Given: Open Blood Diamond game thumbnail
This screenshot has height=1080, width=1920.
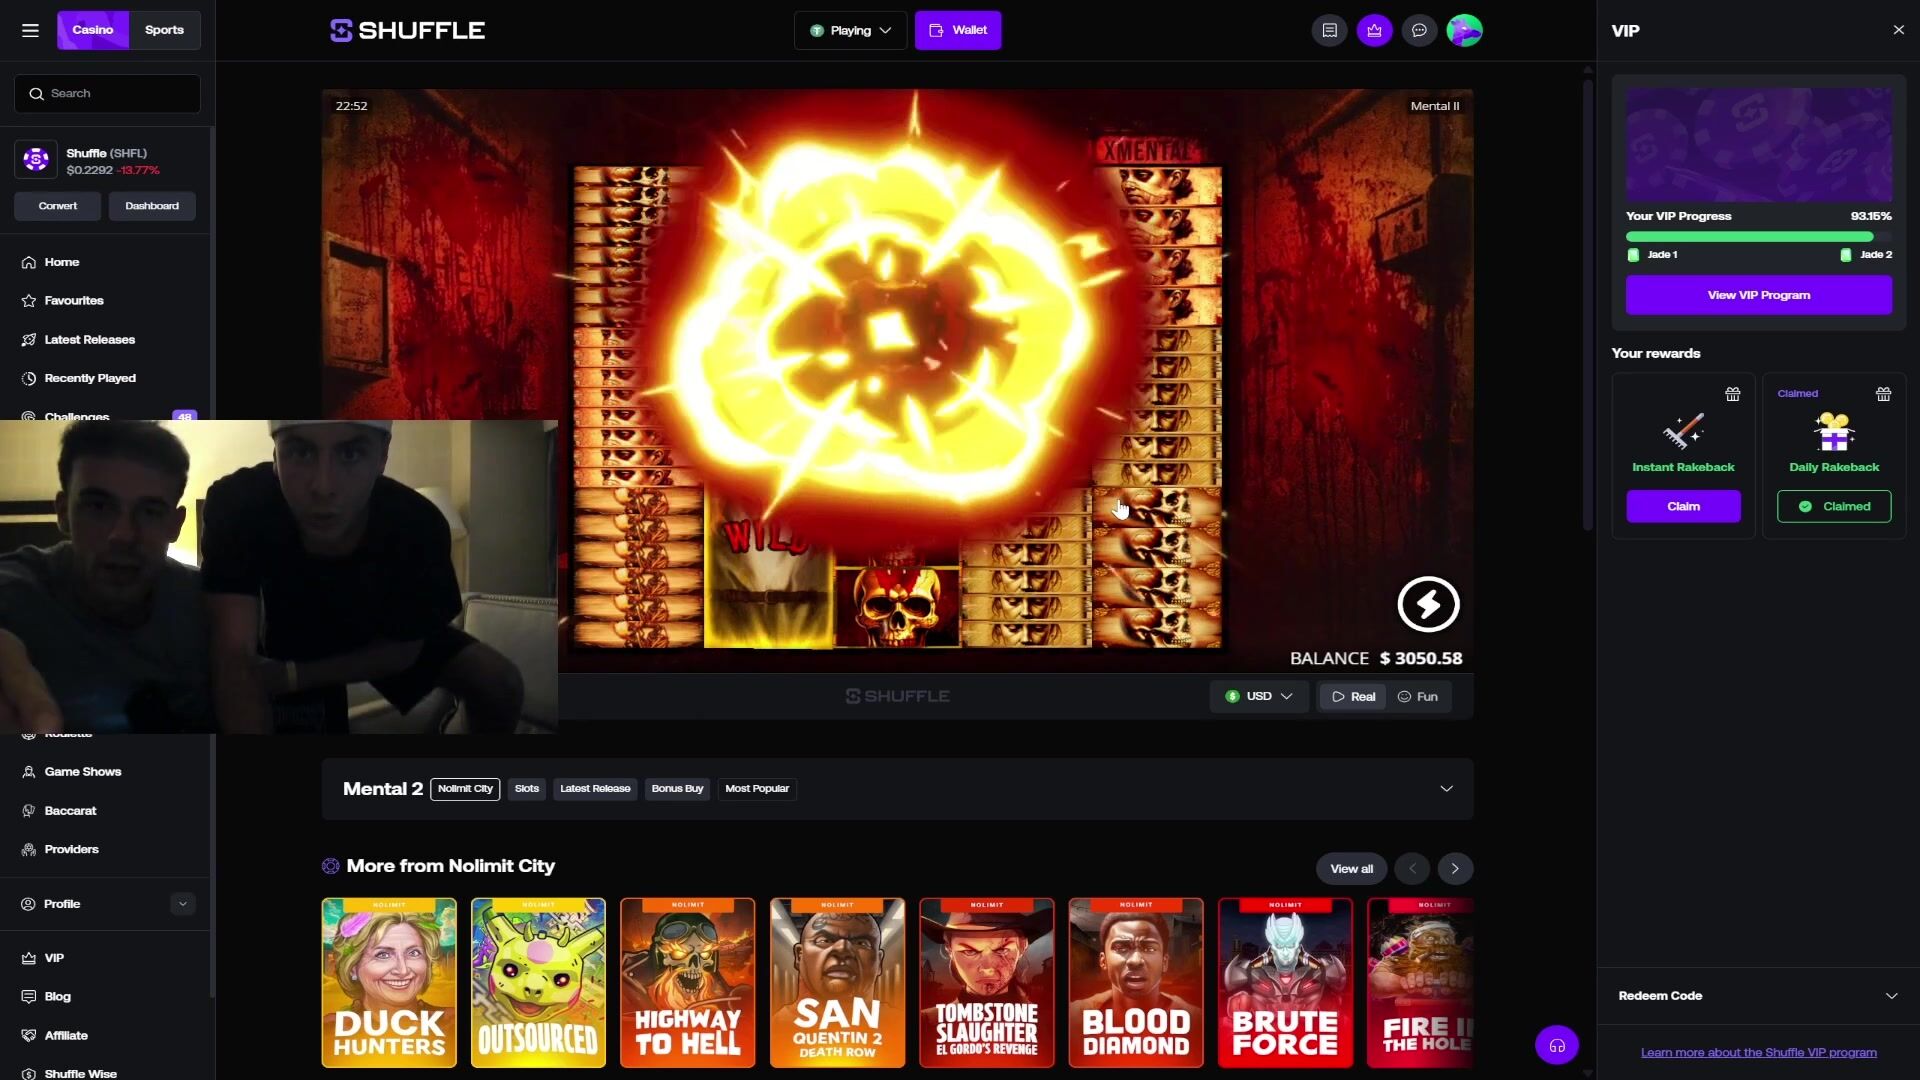Looking at the screenshot, I should 1136,983.
